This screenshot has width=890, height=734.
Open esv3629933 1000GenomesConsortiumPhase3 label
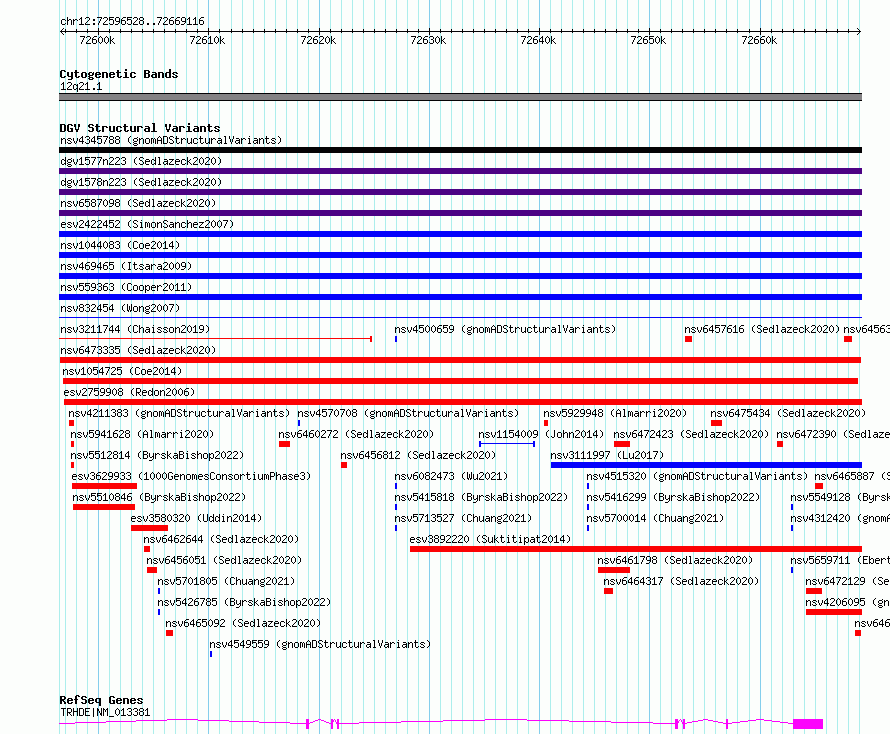(x=191, y=476)
